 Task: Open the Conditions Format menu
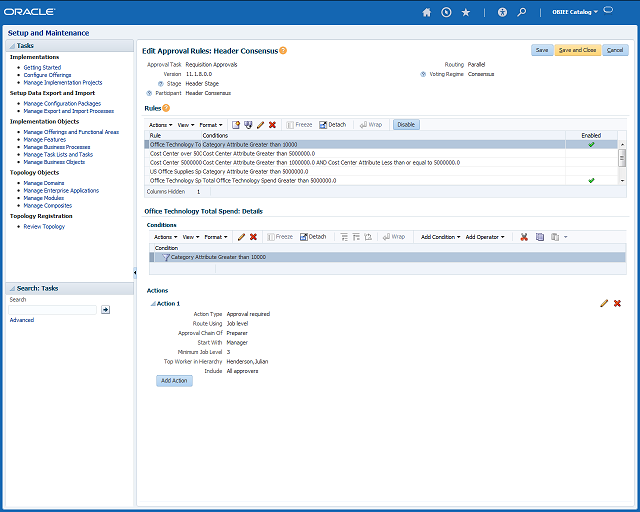[216, 237]
